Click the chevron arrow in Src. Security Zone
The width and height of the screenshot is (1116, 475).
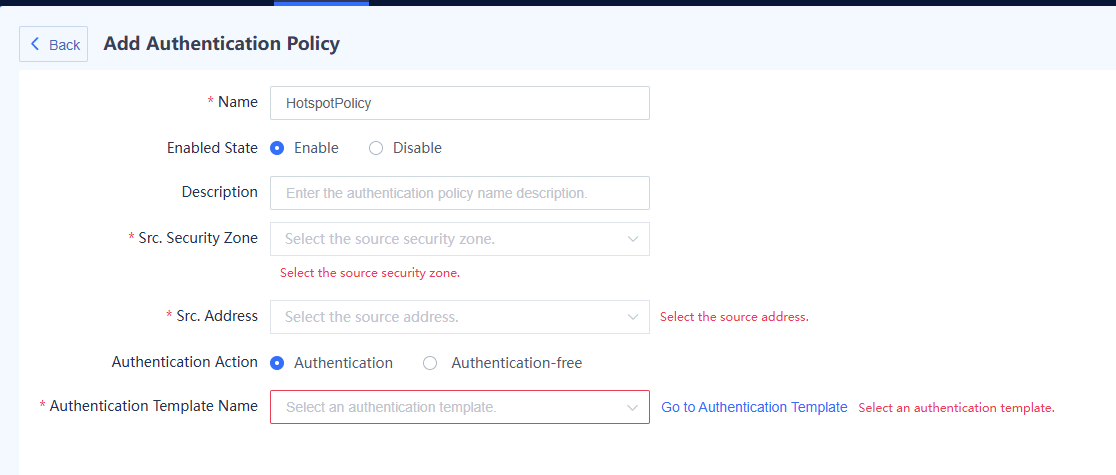(x=632, y=239)
